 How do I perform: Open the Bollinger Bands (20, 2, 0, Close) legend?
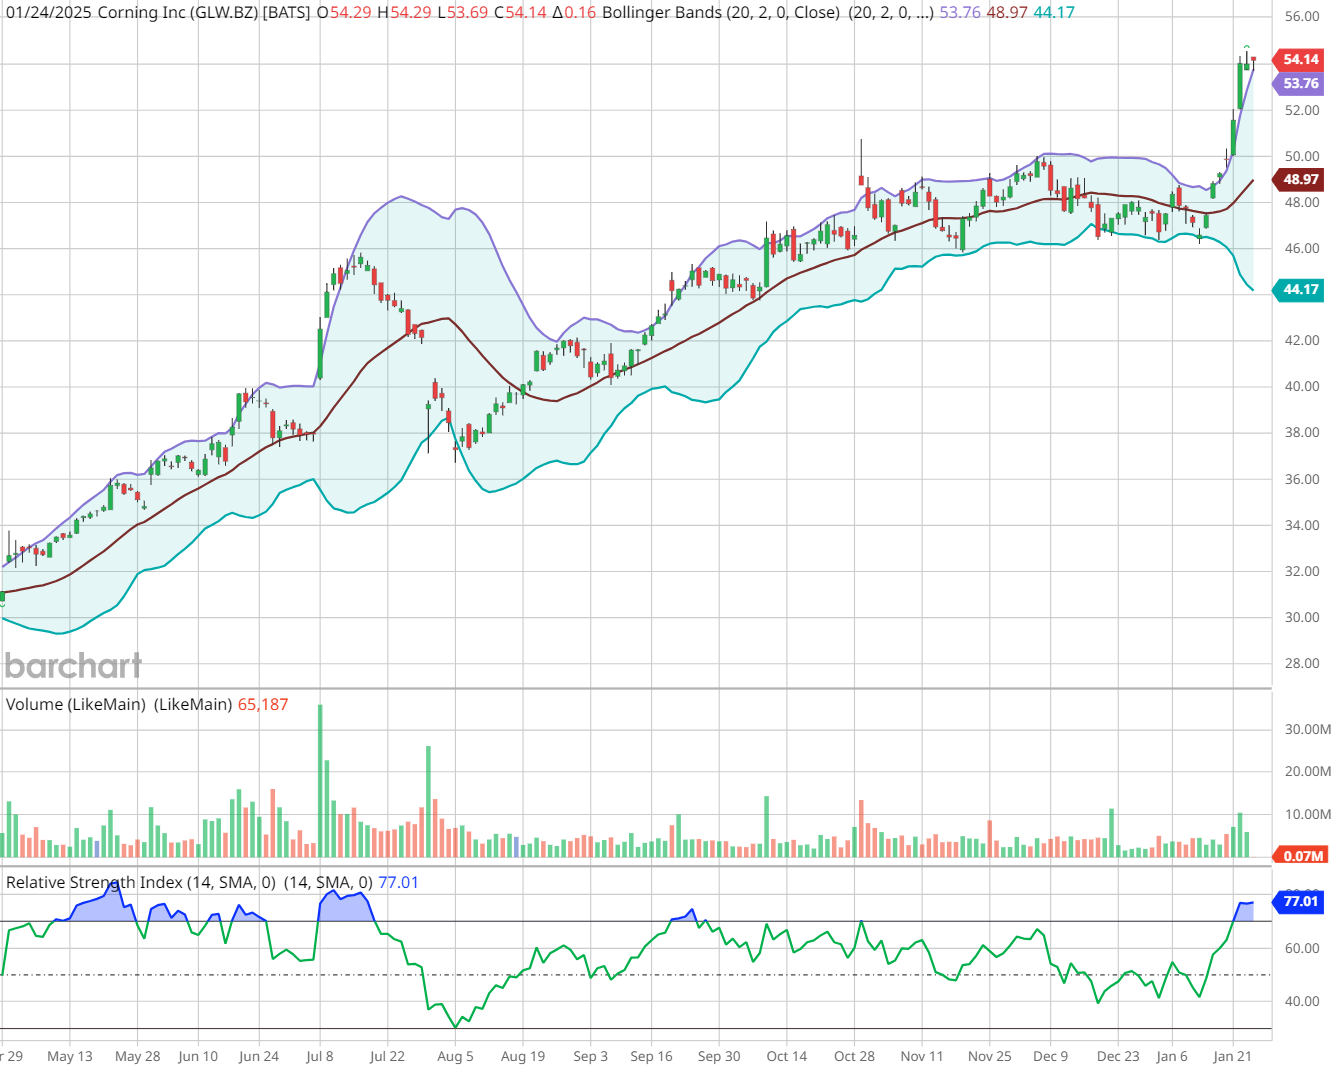pos(721,13)
